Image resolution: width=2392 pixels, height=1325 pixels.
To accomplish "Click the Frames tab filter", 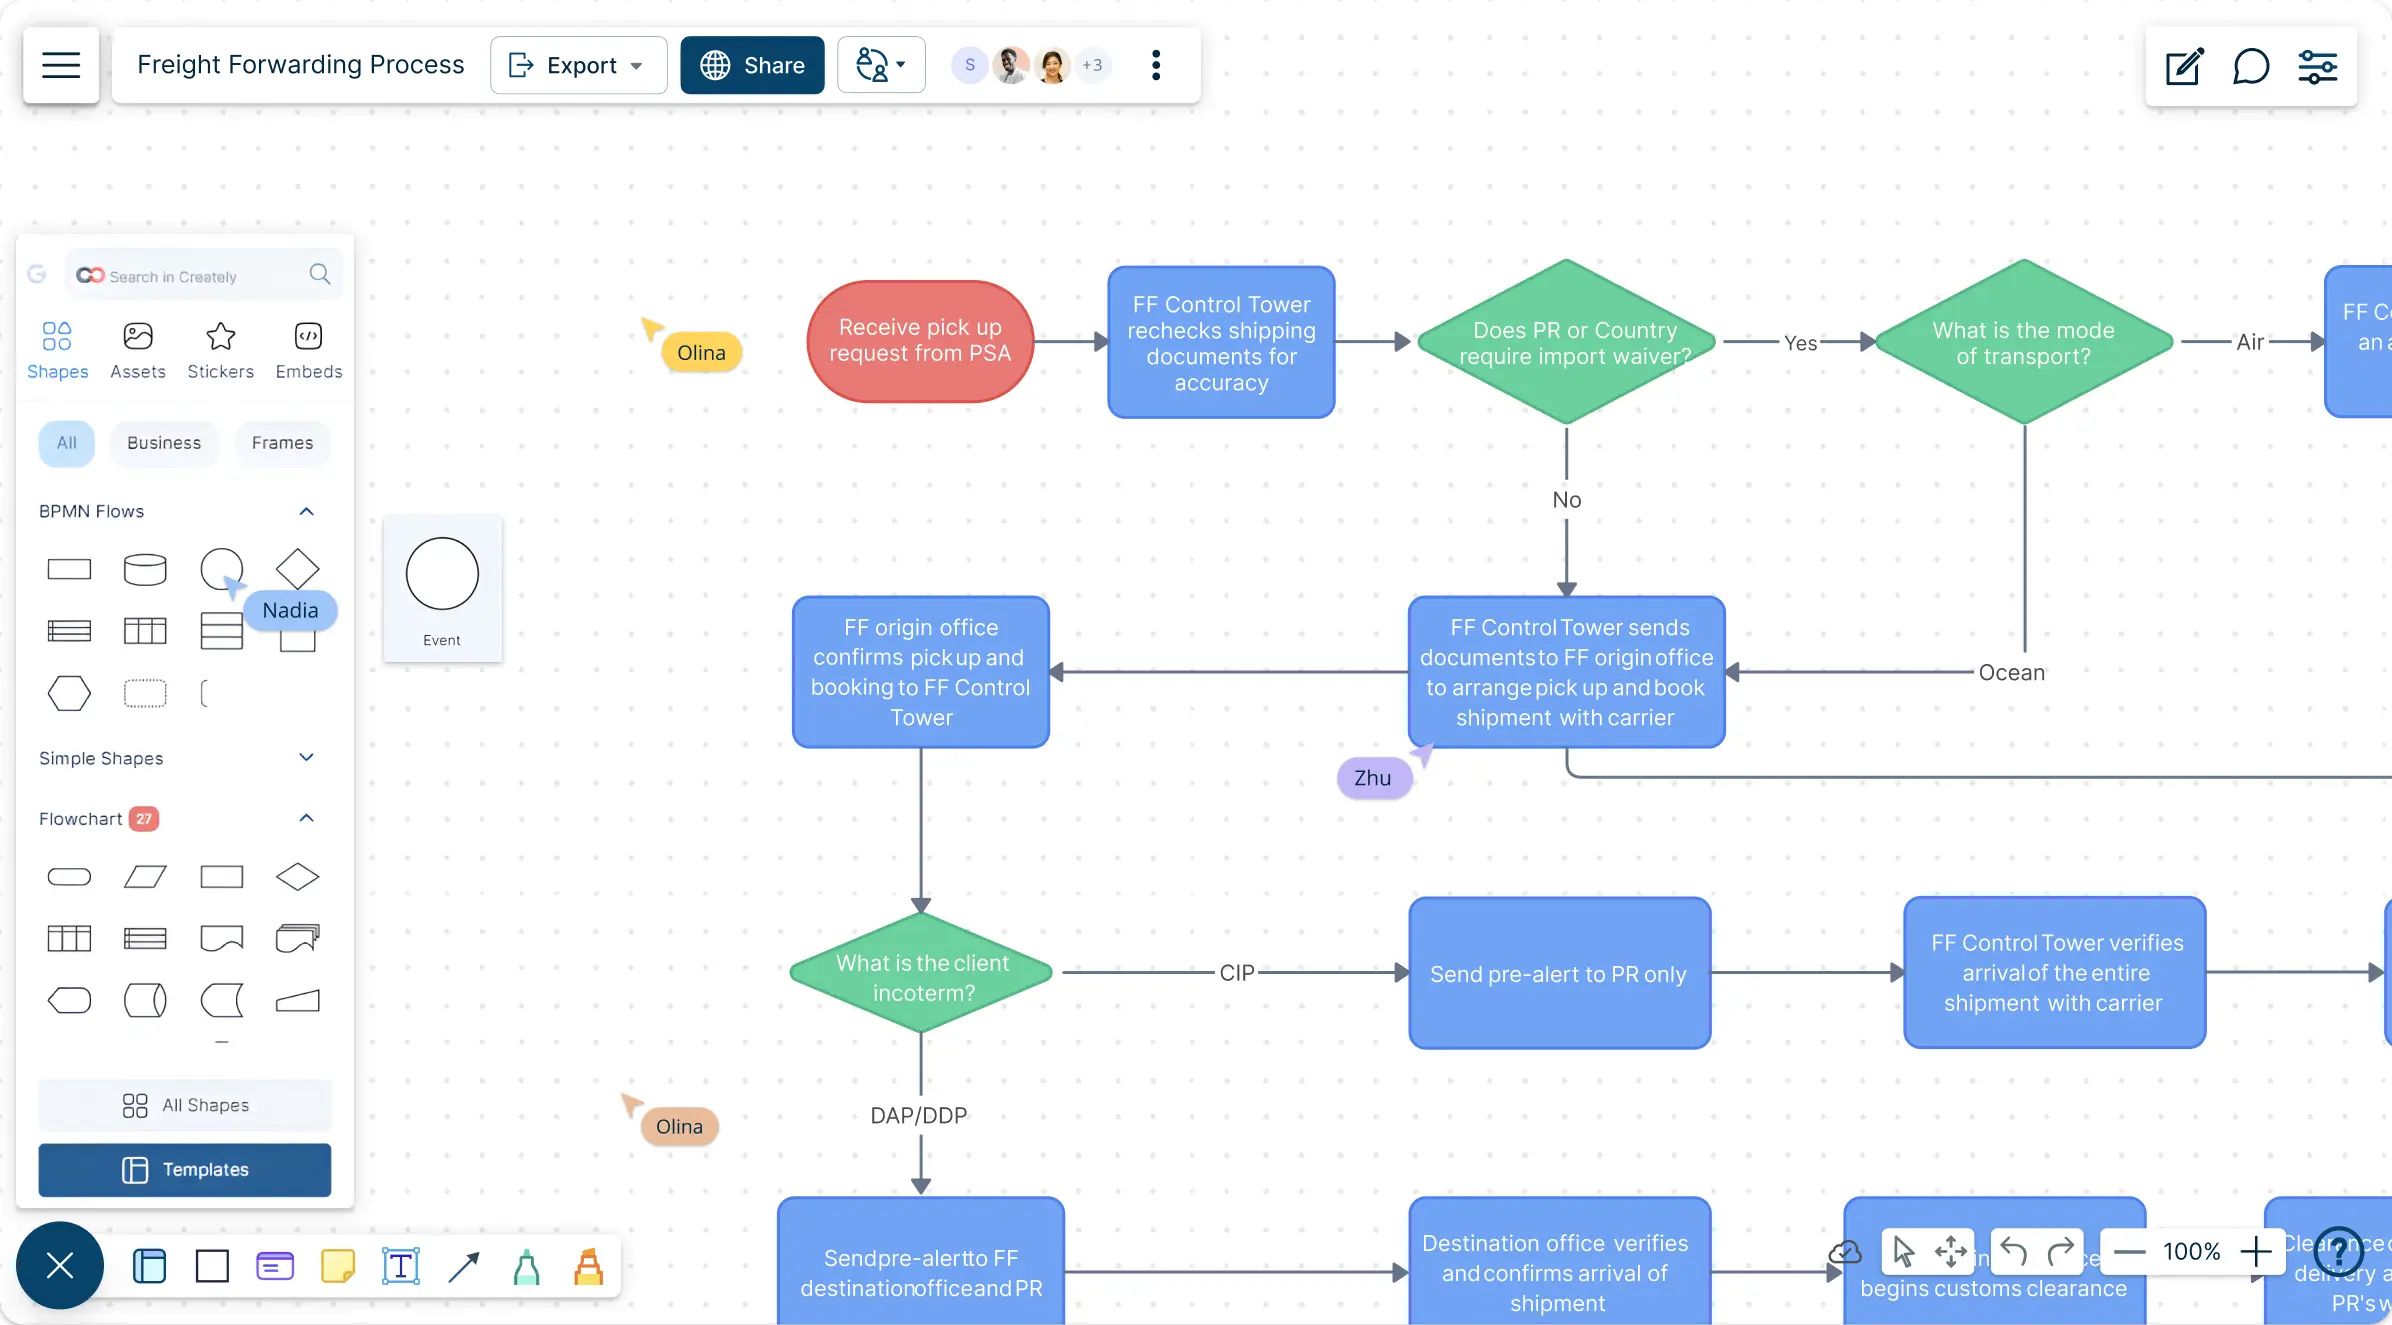I will tap(282, 442).
